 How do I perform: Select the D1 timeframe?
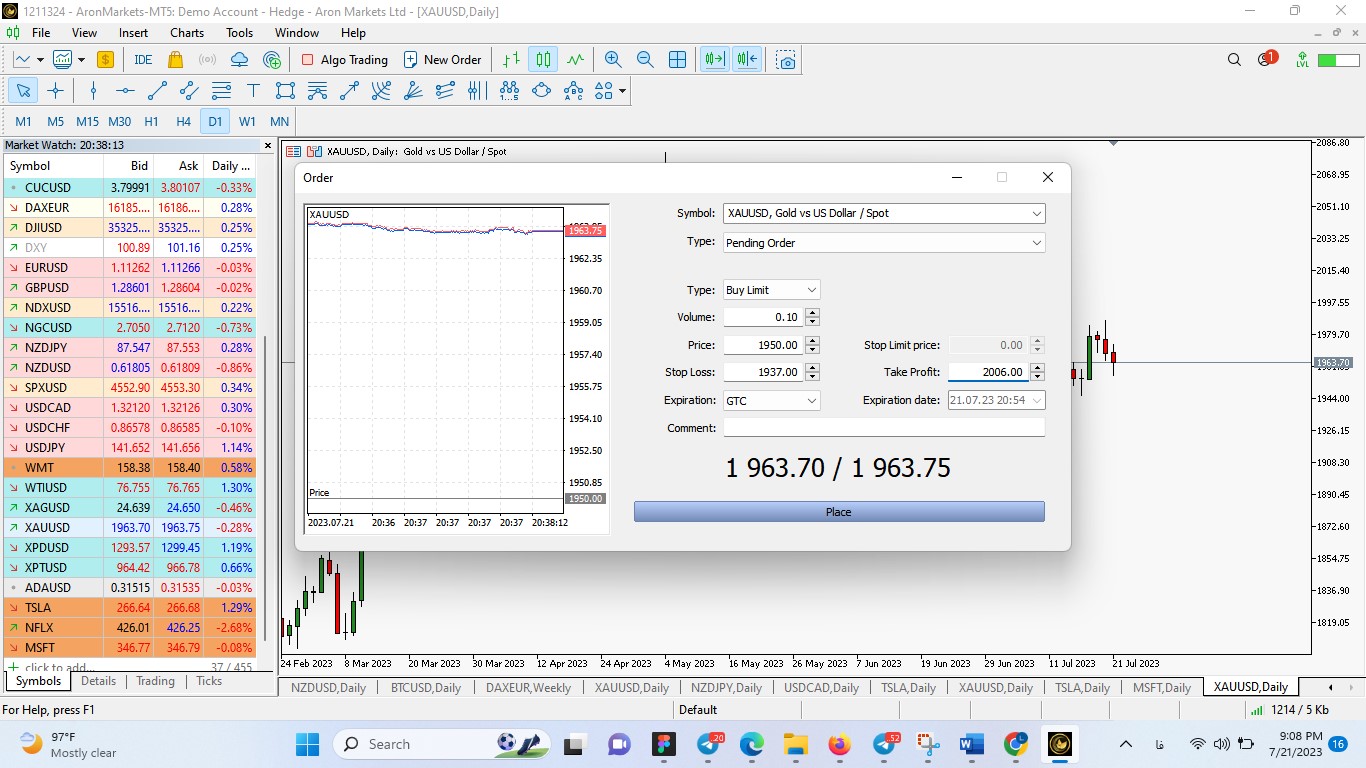pyautogui.click(x=215, y=122)
